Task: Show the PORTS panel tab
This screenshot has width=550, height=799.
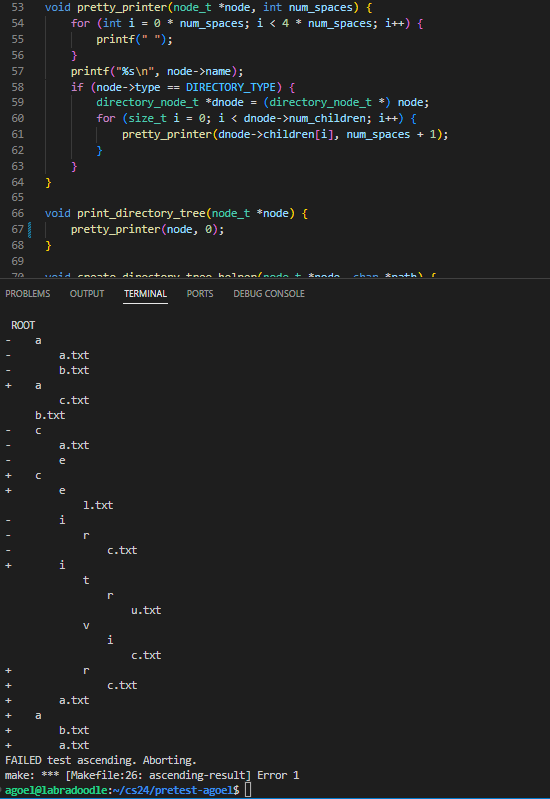Action: [200, 294]
